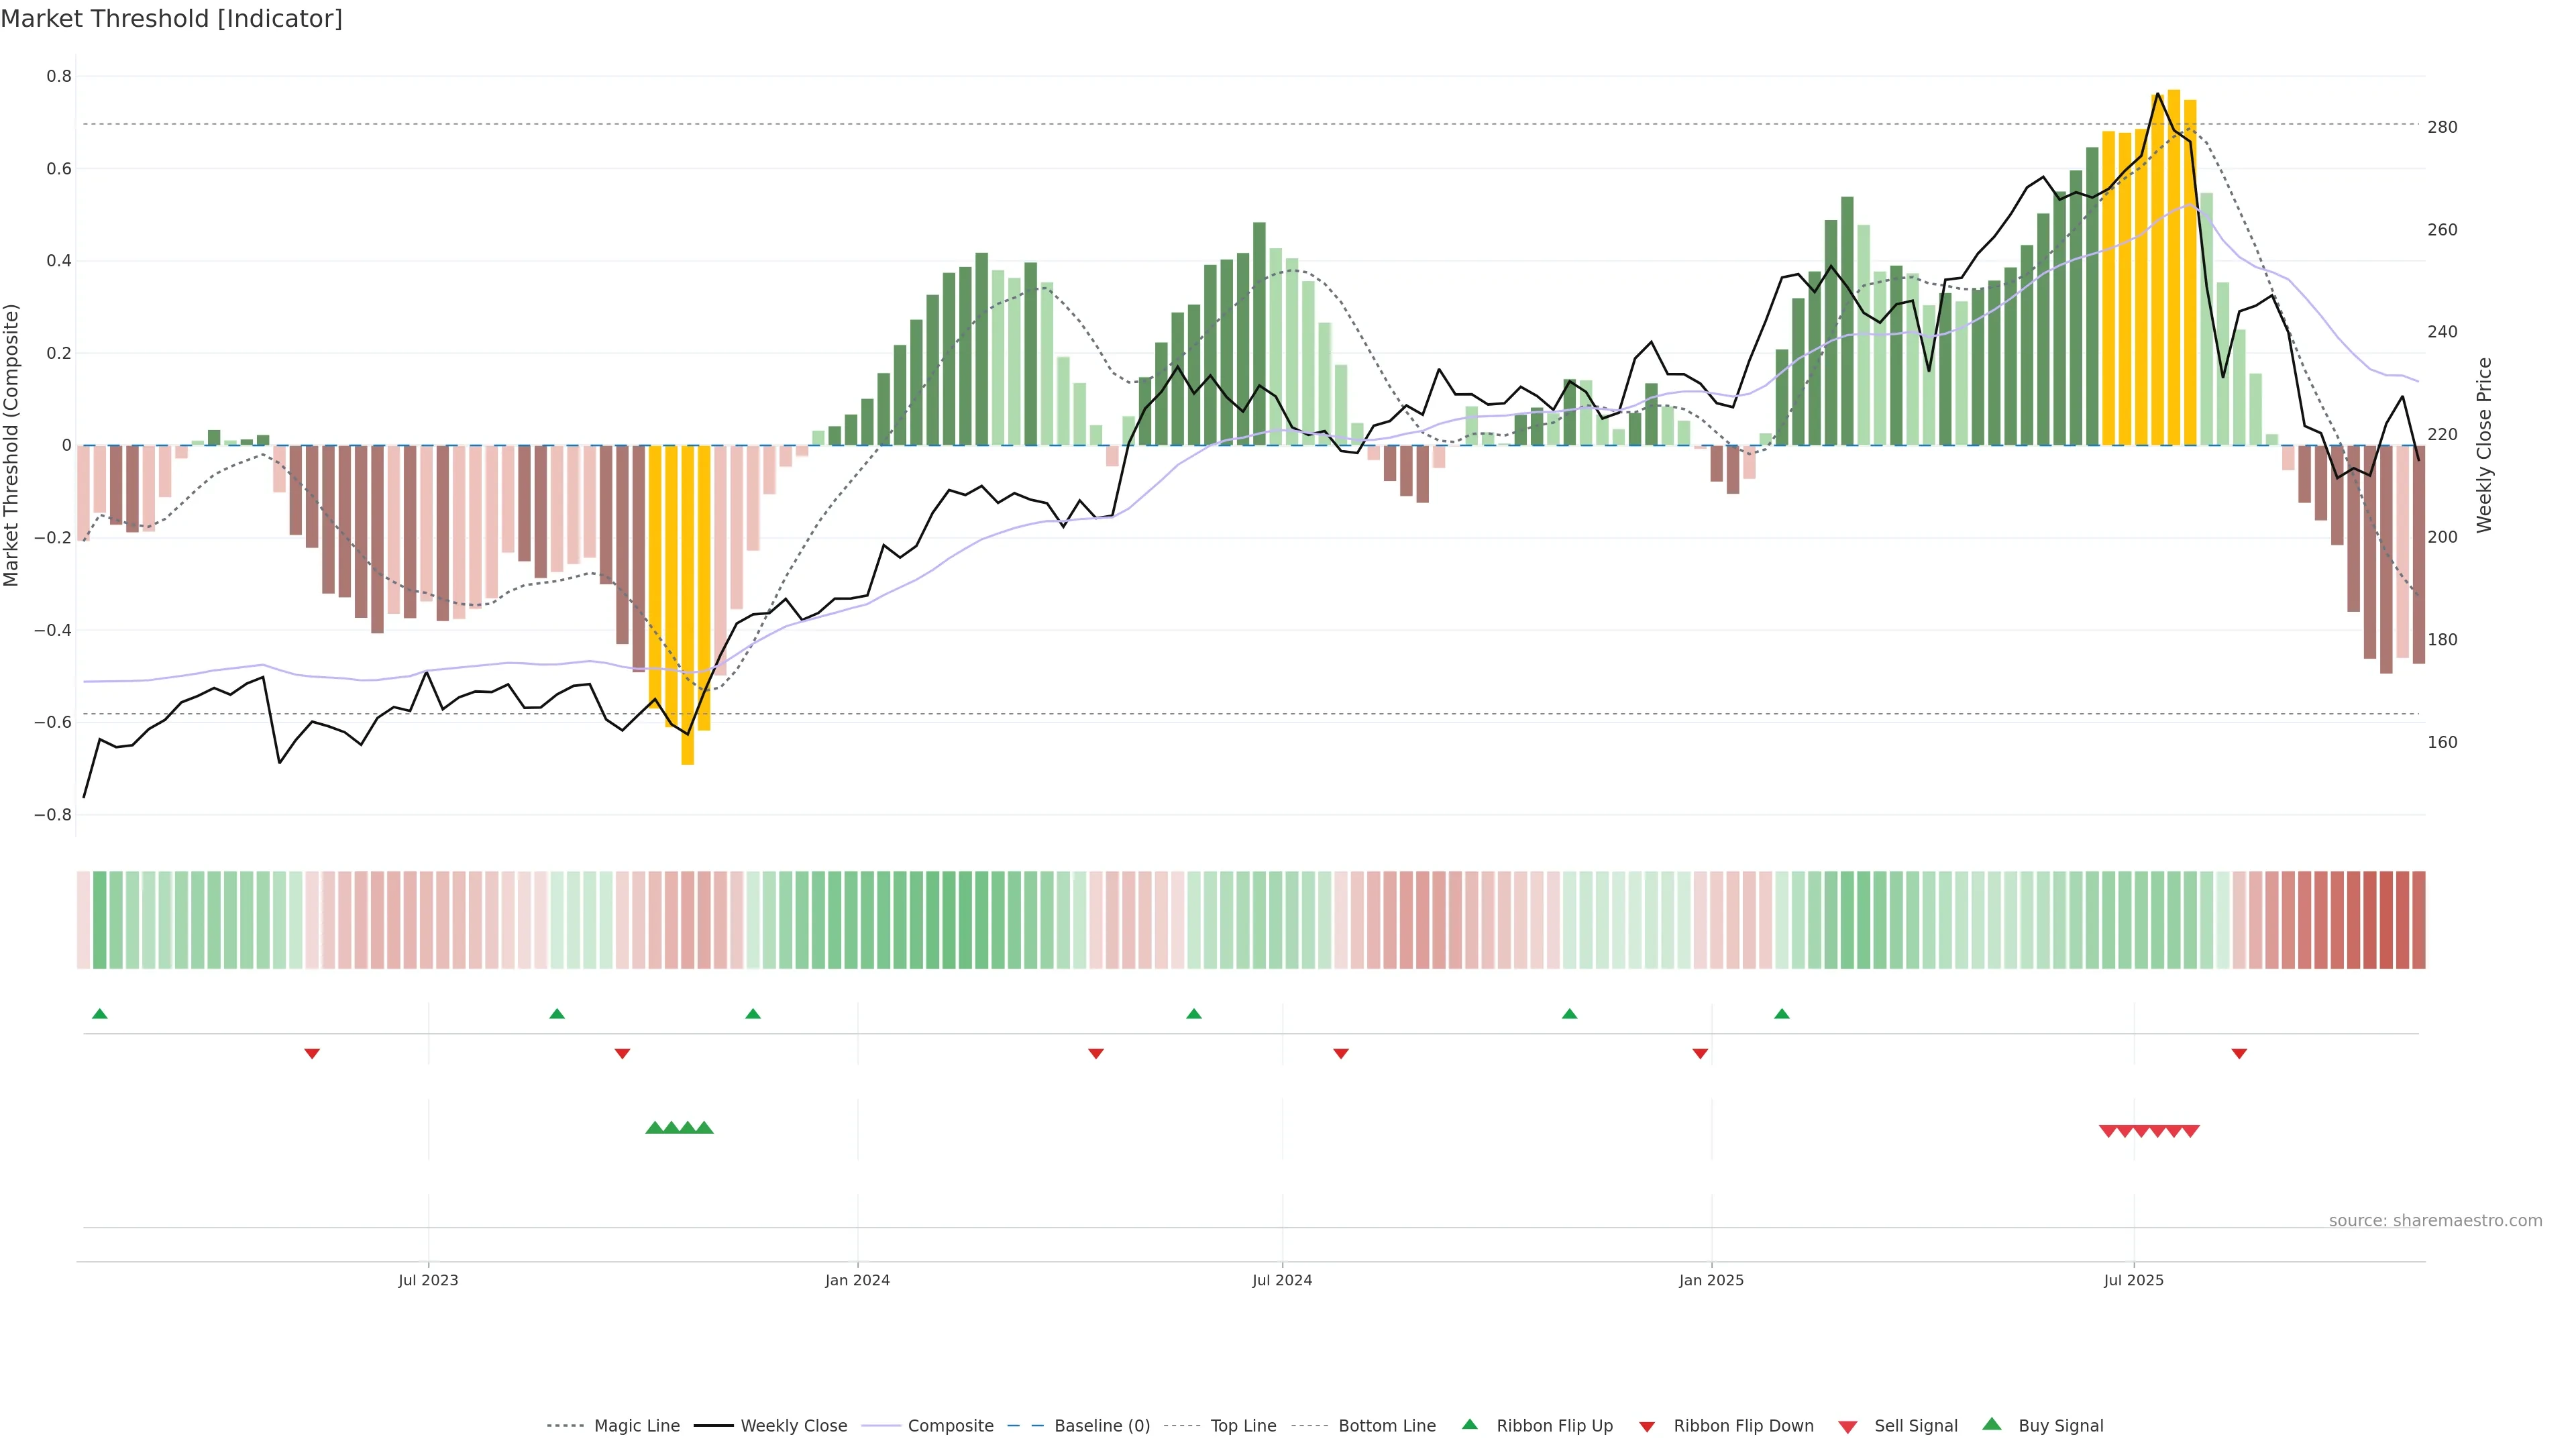Click the Jan 2024 x-axis label
Screen dimensions: 2576x1449
pyautogui.click(x=857, y=1280)
